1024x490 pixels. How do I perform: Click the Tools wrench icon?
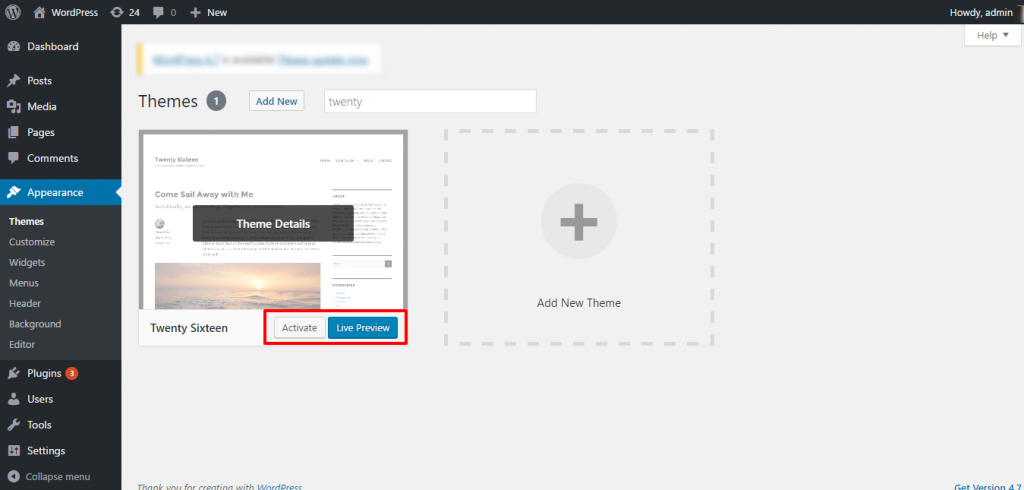[x=13, y=425]
